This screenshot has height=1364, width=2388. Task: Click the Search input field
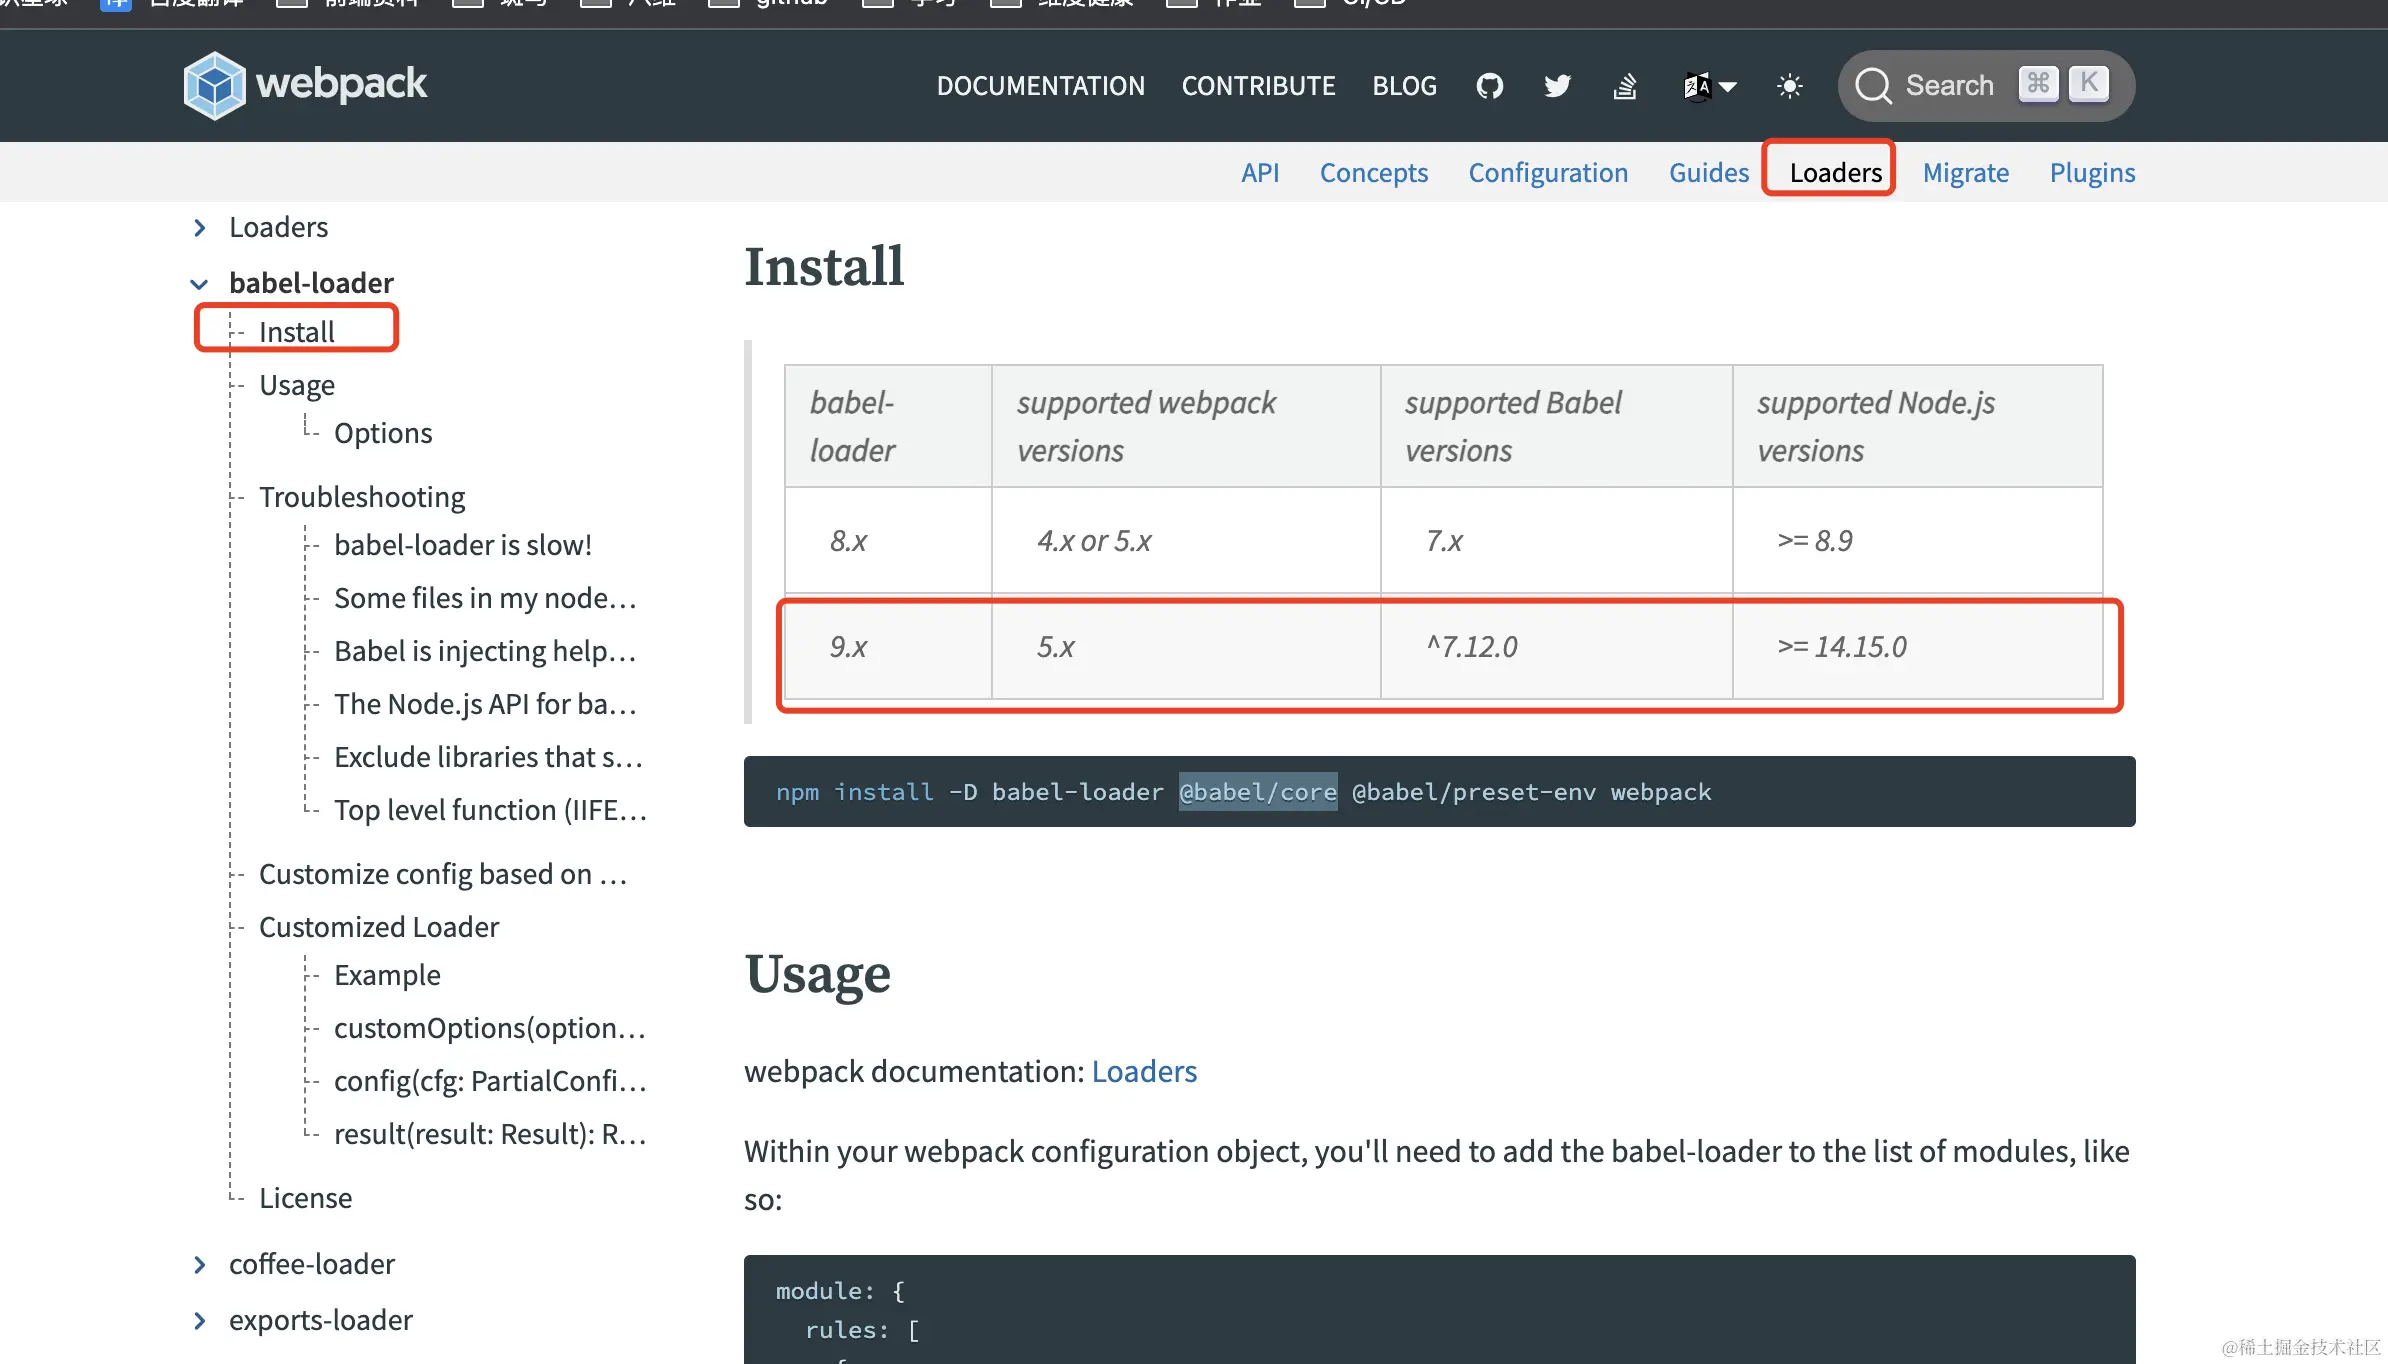coord(1949,86)
